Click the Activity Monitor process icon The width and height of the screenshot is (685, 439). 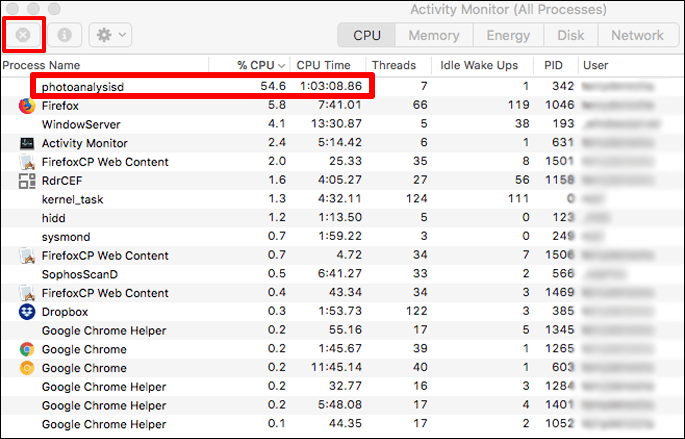[x=27, y=143]
